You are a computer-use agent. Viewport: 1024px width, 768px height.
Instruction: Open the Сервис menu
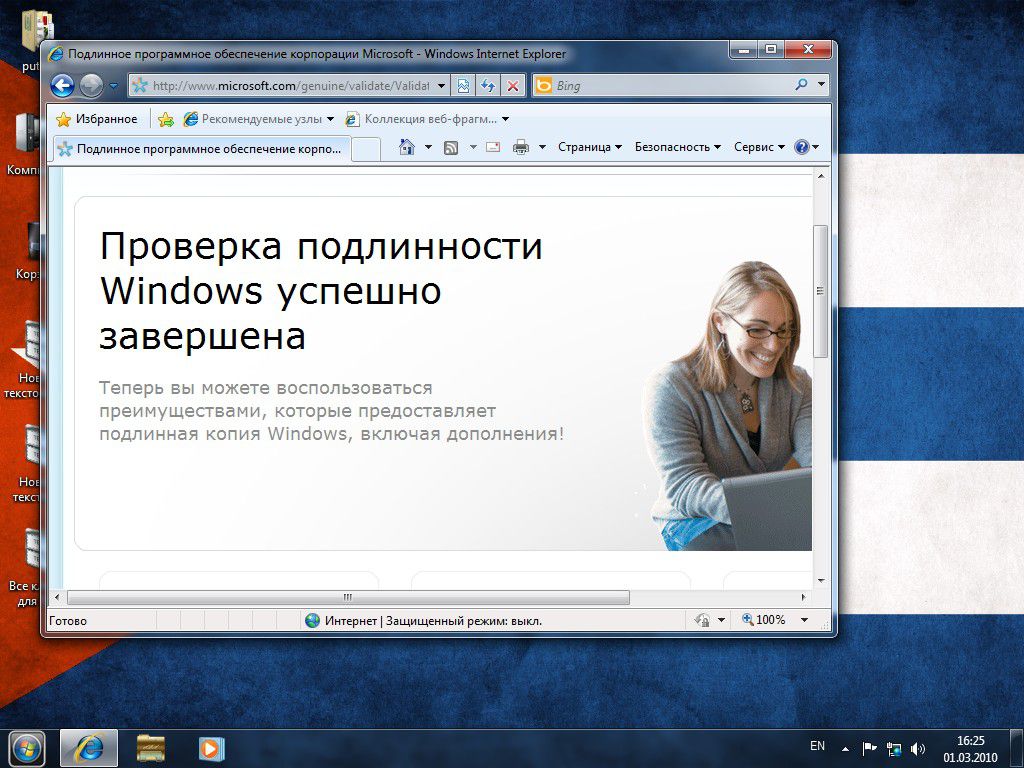click(758, 146)
